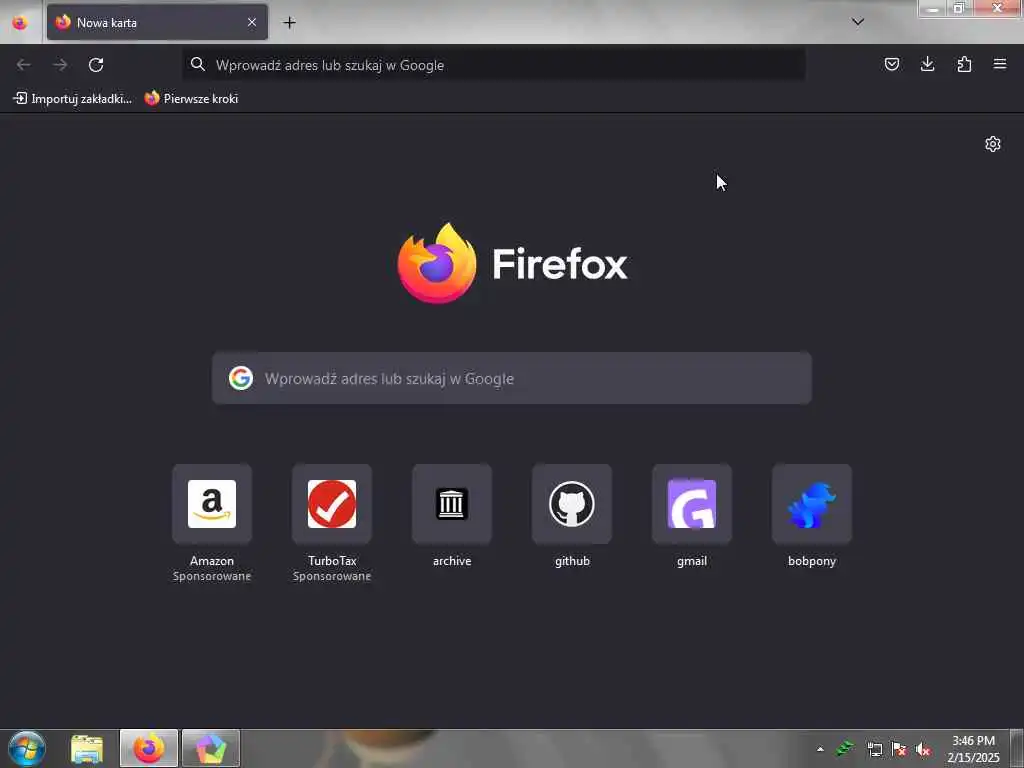Open Firefox View pinned tab
The width and height of the screenshot is (1024, 768).
pos(20,22)
